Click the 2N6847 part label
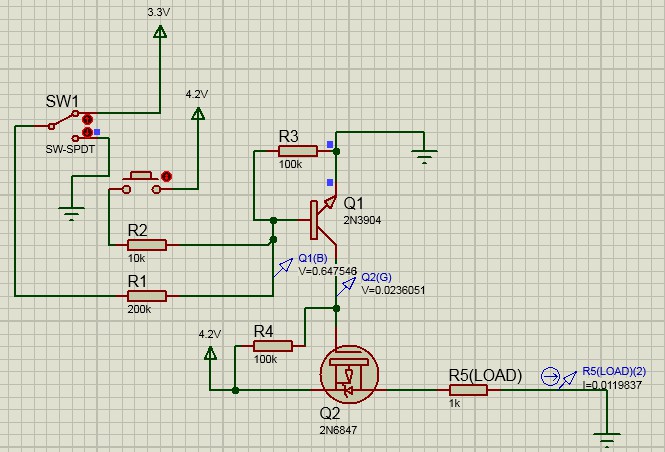Viewport: 665px width, 452px height. pyautogui.click(x=338, y=430)
